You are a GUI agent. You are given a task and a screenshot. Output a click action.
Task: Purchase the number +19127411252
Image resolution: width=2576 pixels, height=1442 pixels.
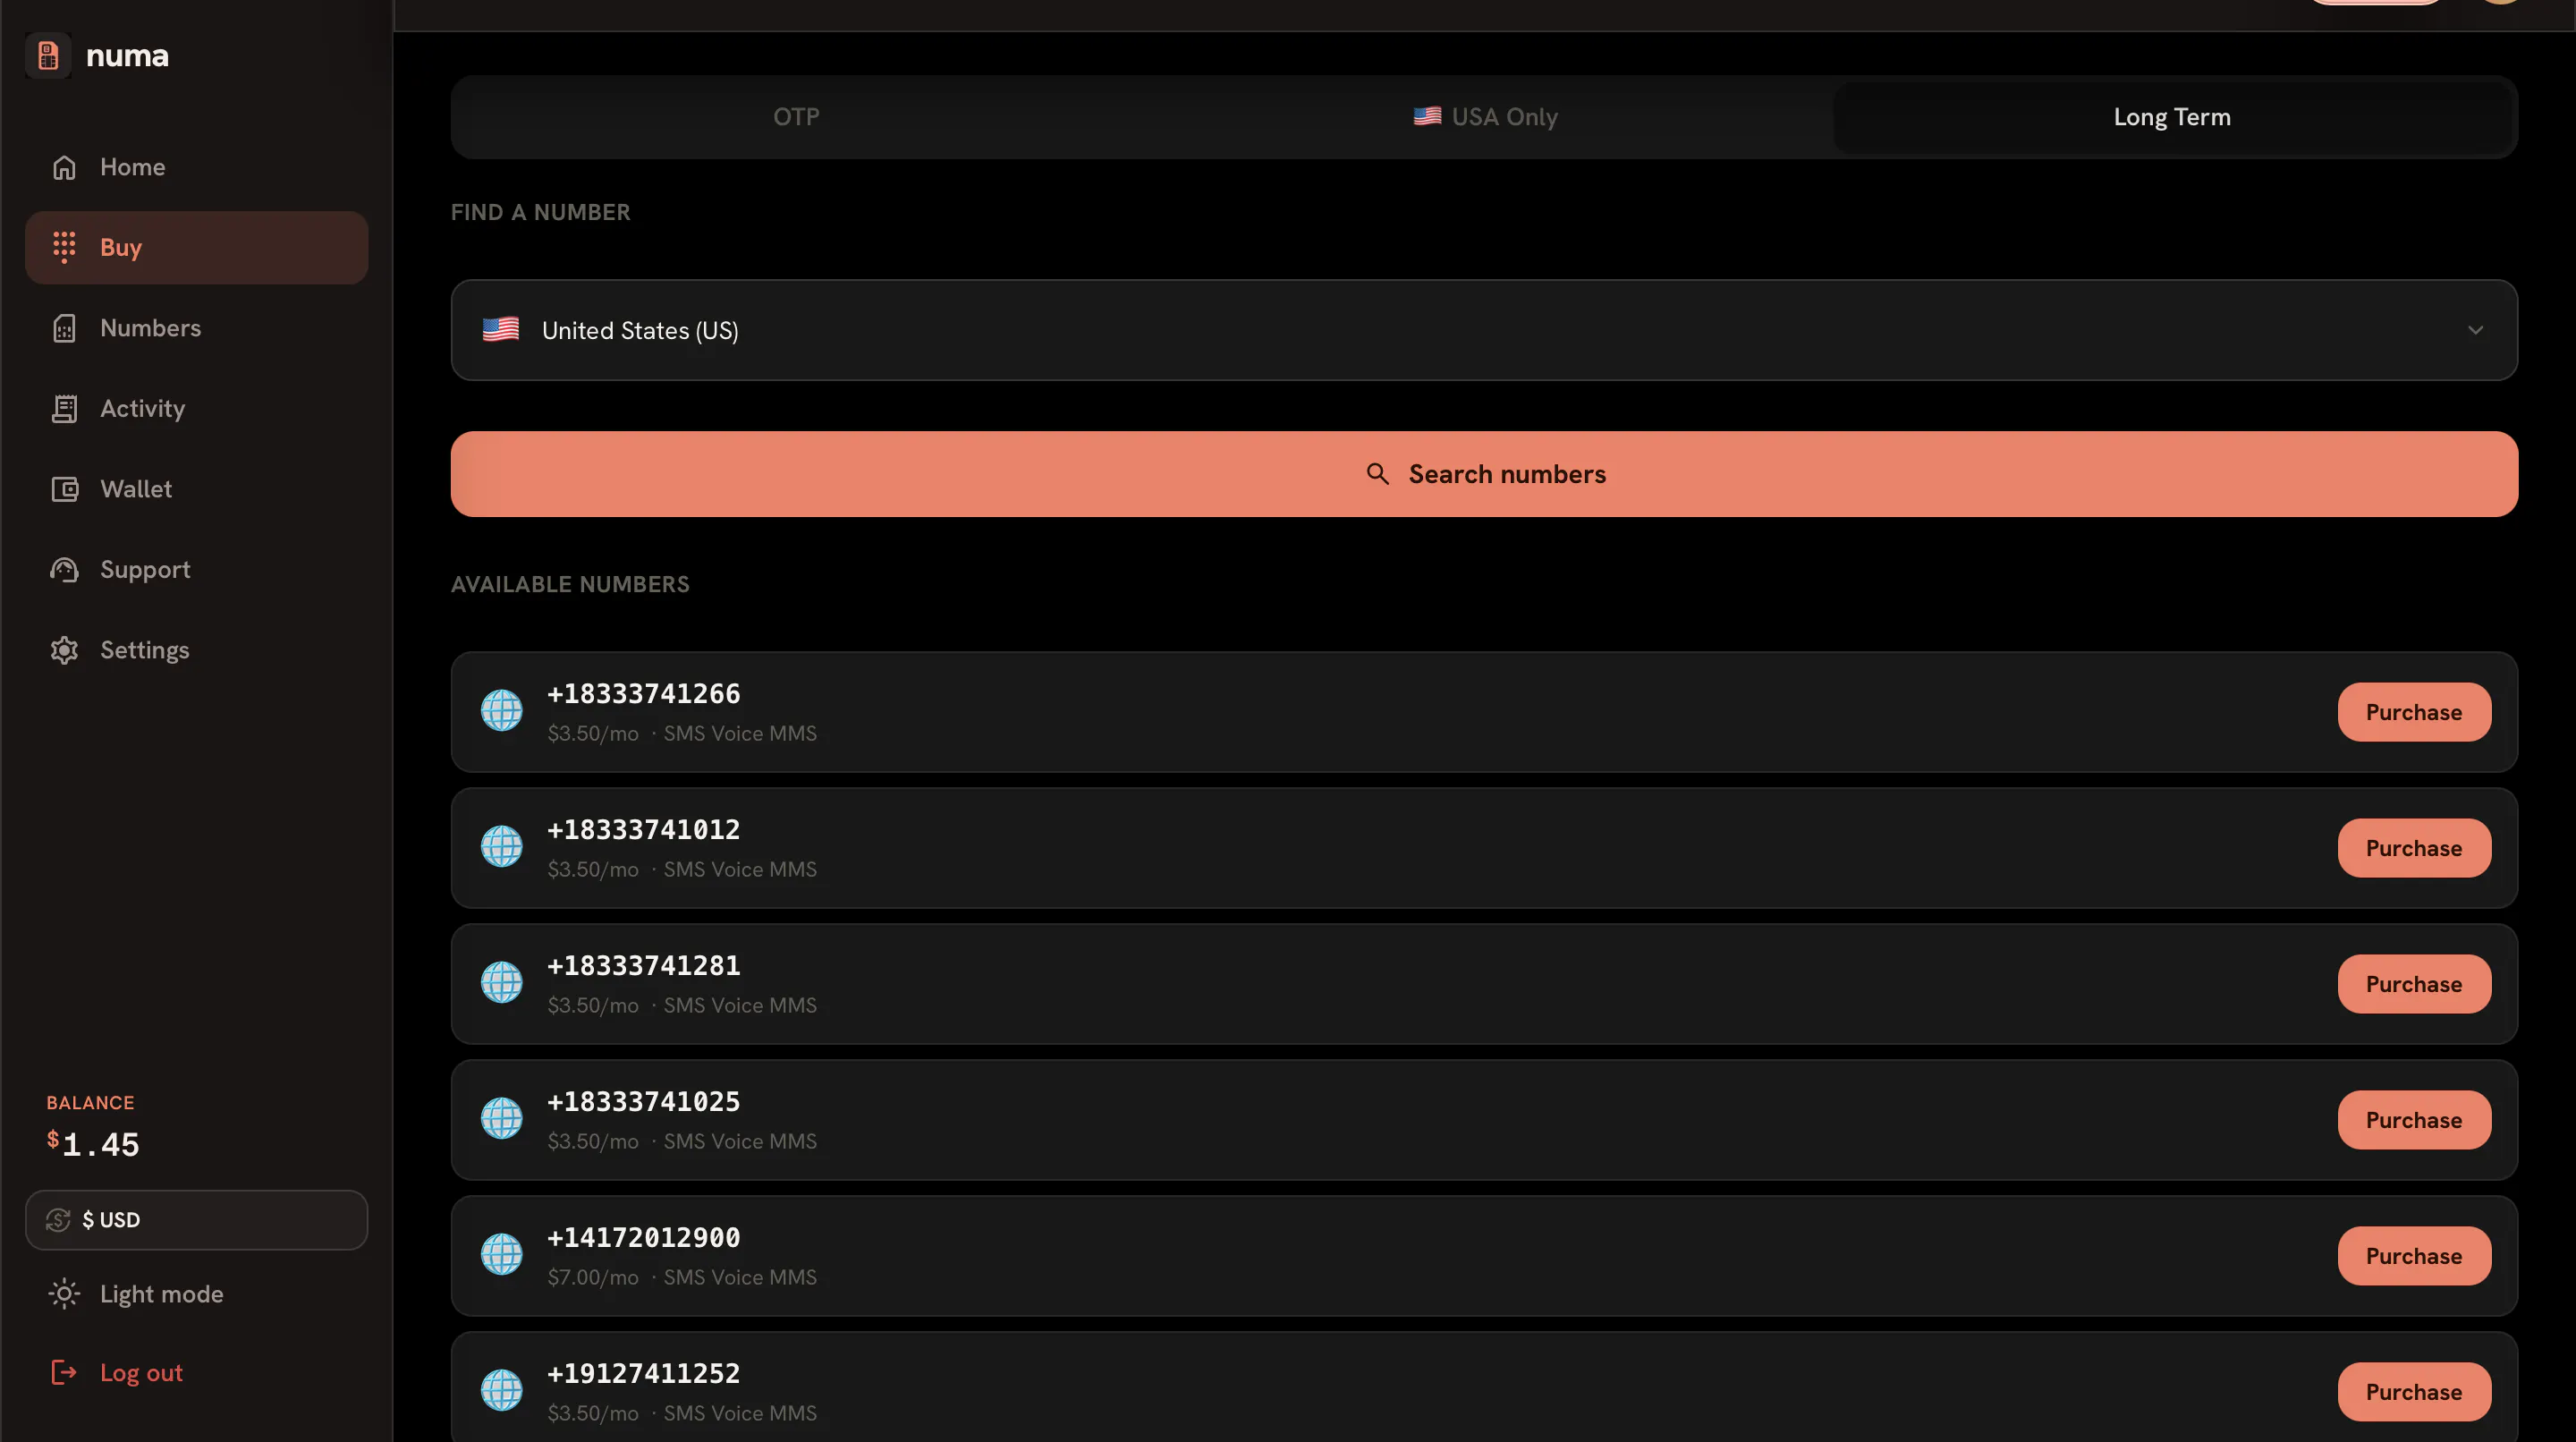tap(2413, 1392)
